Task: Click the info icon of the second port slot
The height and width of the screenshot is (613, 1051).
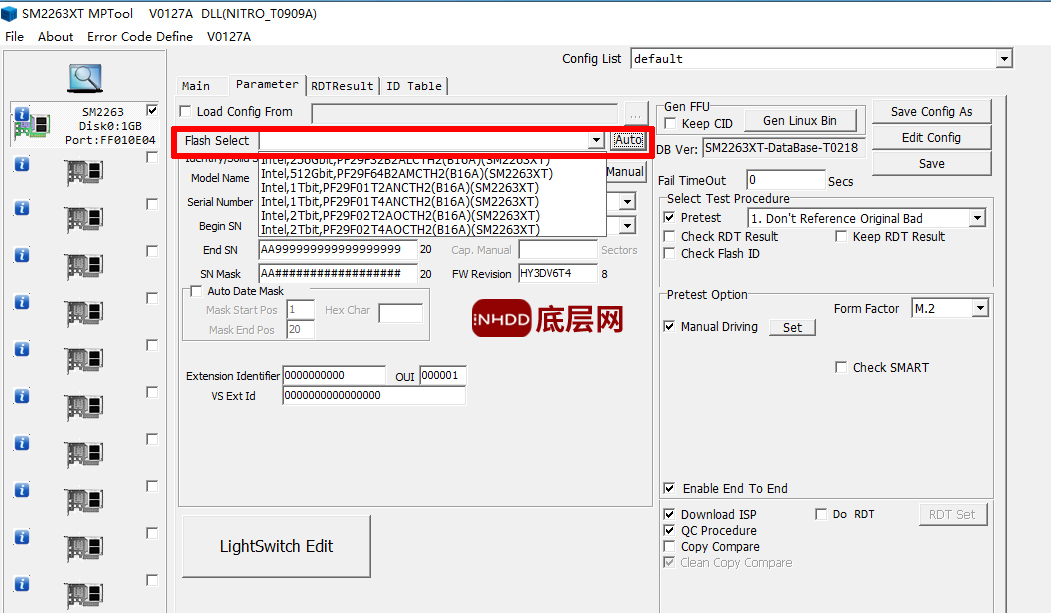Action: tap(21, 163)
